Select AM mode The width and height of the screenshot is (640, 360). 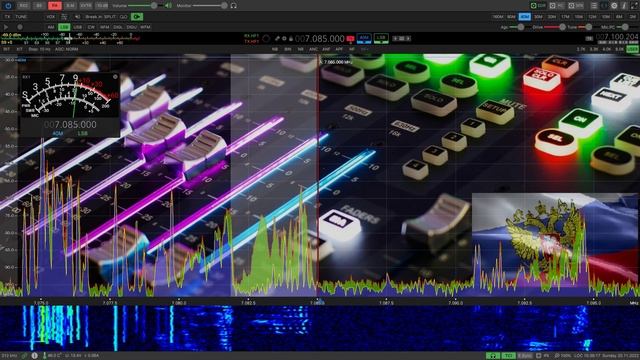51,27
